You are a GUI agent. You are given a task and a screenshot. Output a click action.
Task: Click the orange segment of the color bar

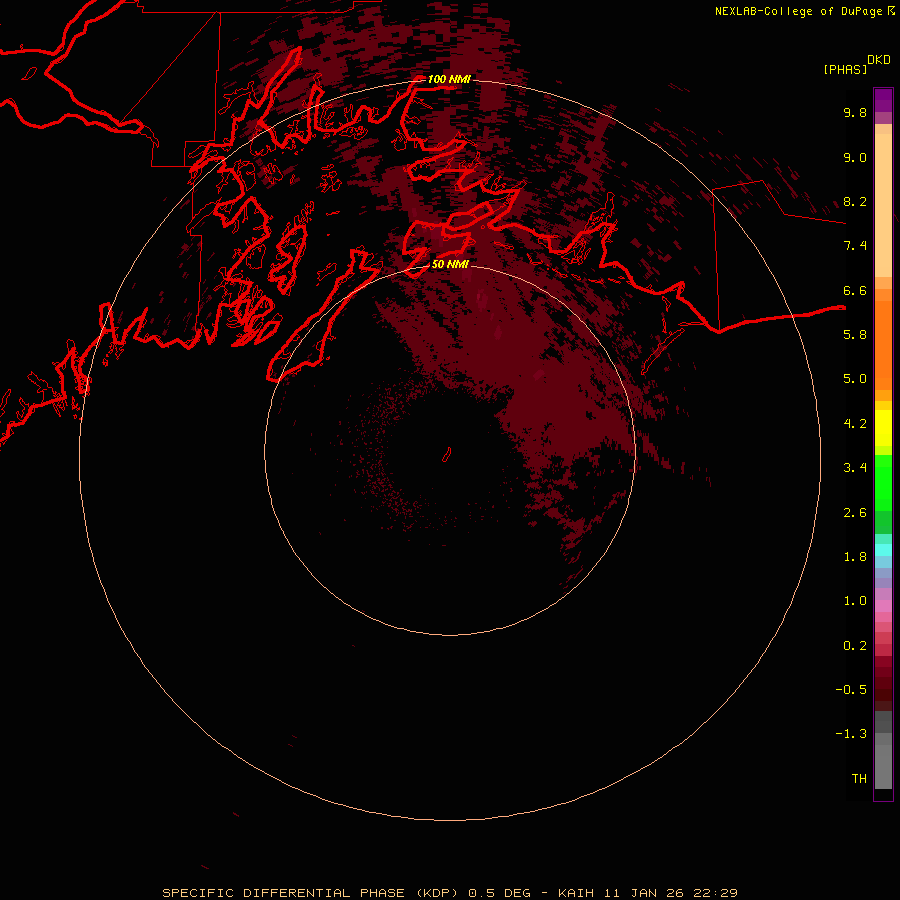[883, 344]
